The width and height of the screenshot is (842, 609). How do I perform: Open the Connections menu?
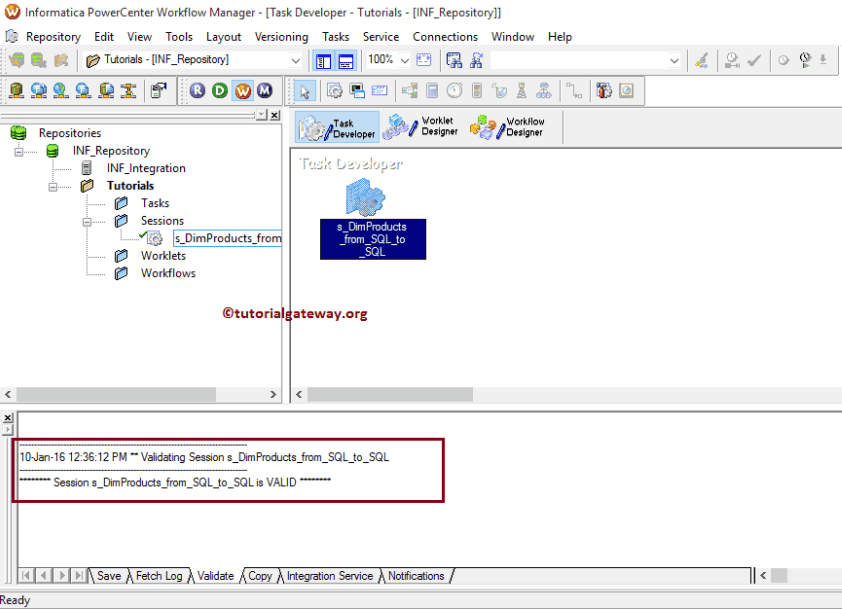pos(445,37)
